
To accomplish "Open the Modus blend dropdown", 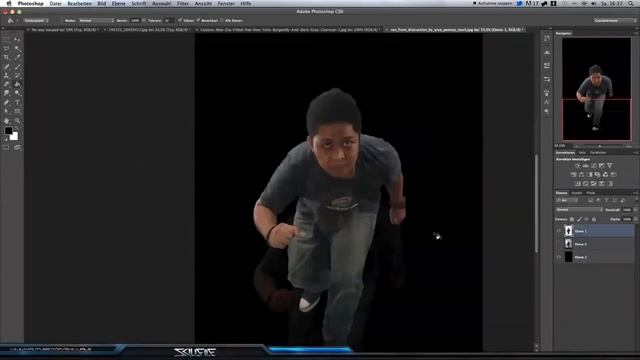I will 96,20.
